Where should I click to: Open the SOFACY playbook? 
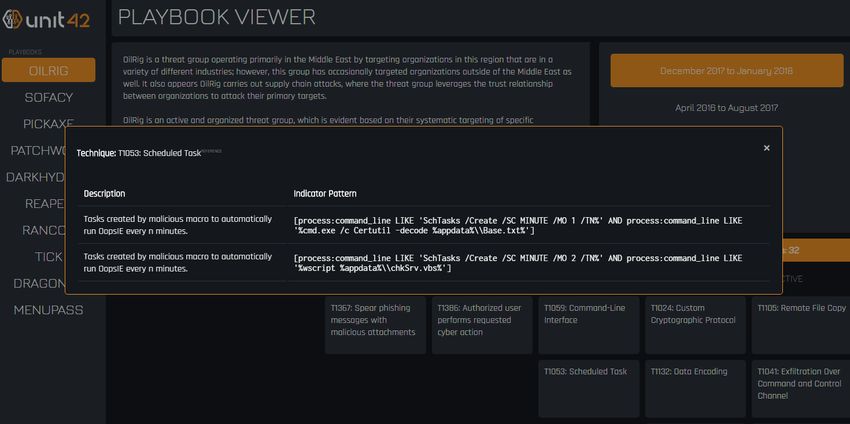pyautogui.click(x=48, y=98)
